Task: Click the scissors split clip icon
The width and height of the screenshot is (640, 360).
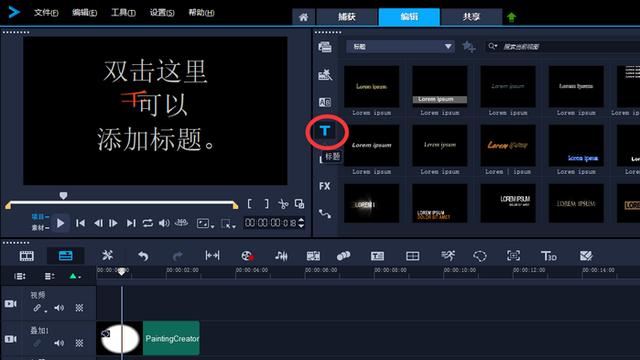Action: (282, 204)
